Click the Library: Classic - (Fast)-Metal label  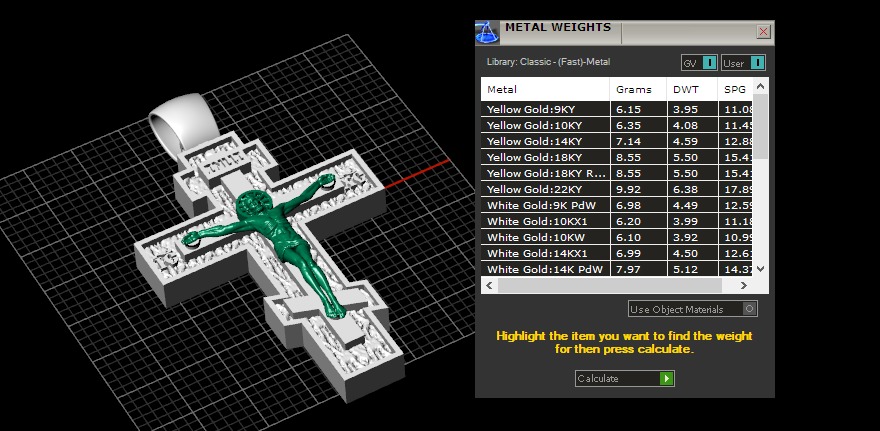[x=548, y=62]
